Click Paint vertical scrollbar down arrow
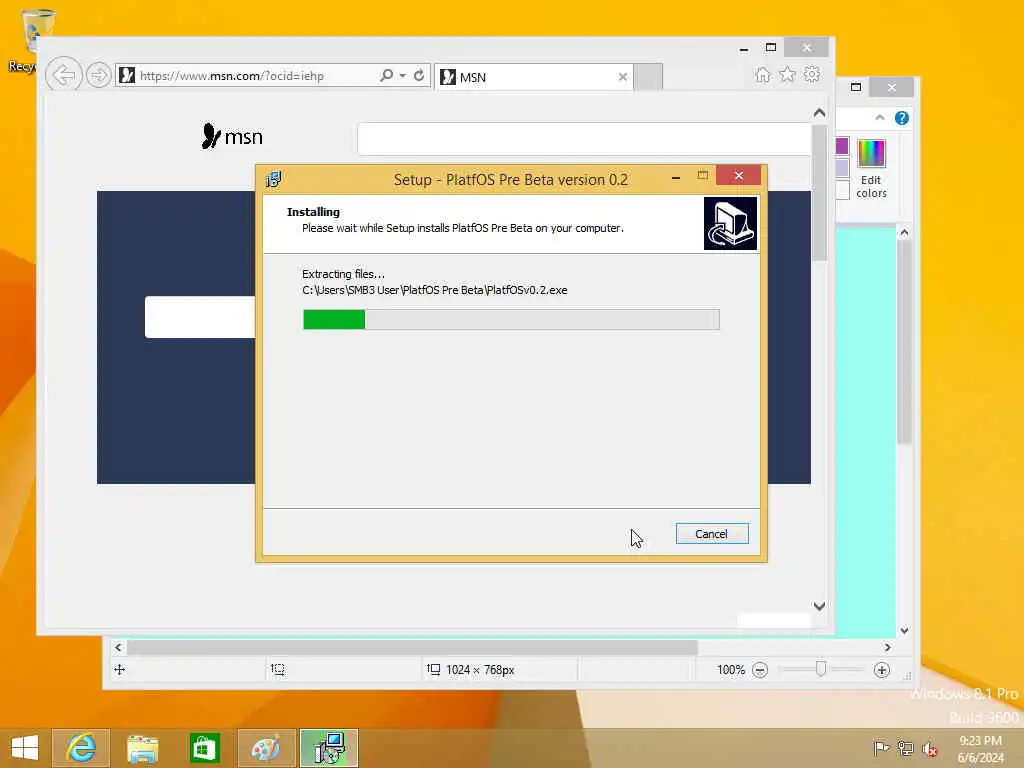1024x768 pixels. (x=904, y=631)
